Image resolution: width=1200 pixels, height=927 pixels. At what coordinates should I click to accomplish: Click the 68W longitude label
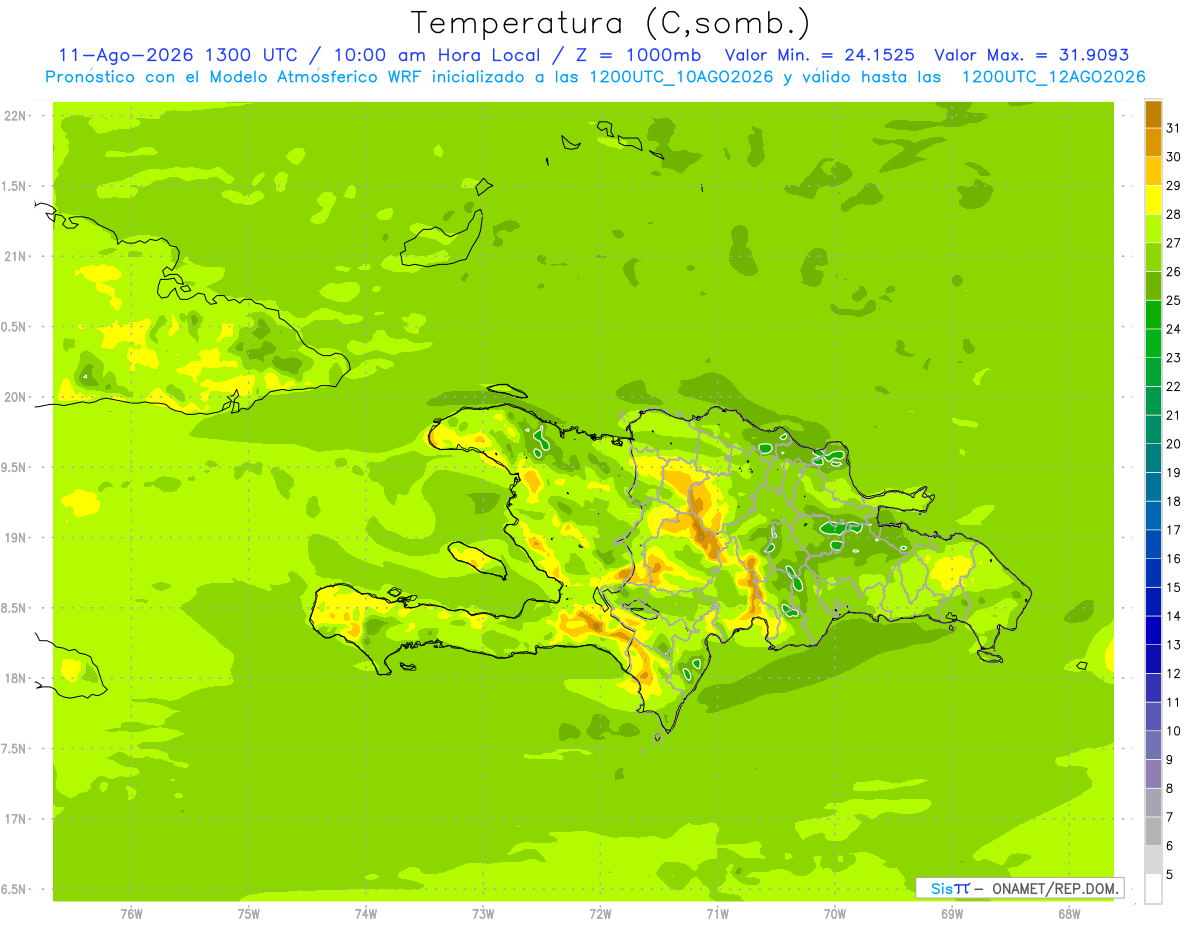[1069, 914]
